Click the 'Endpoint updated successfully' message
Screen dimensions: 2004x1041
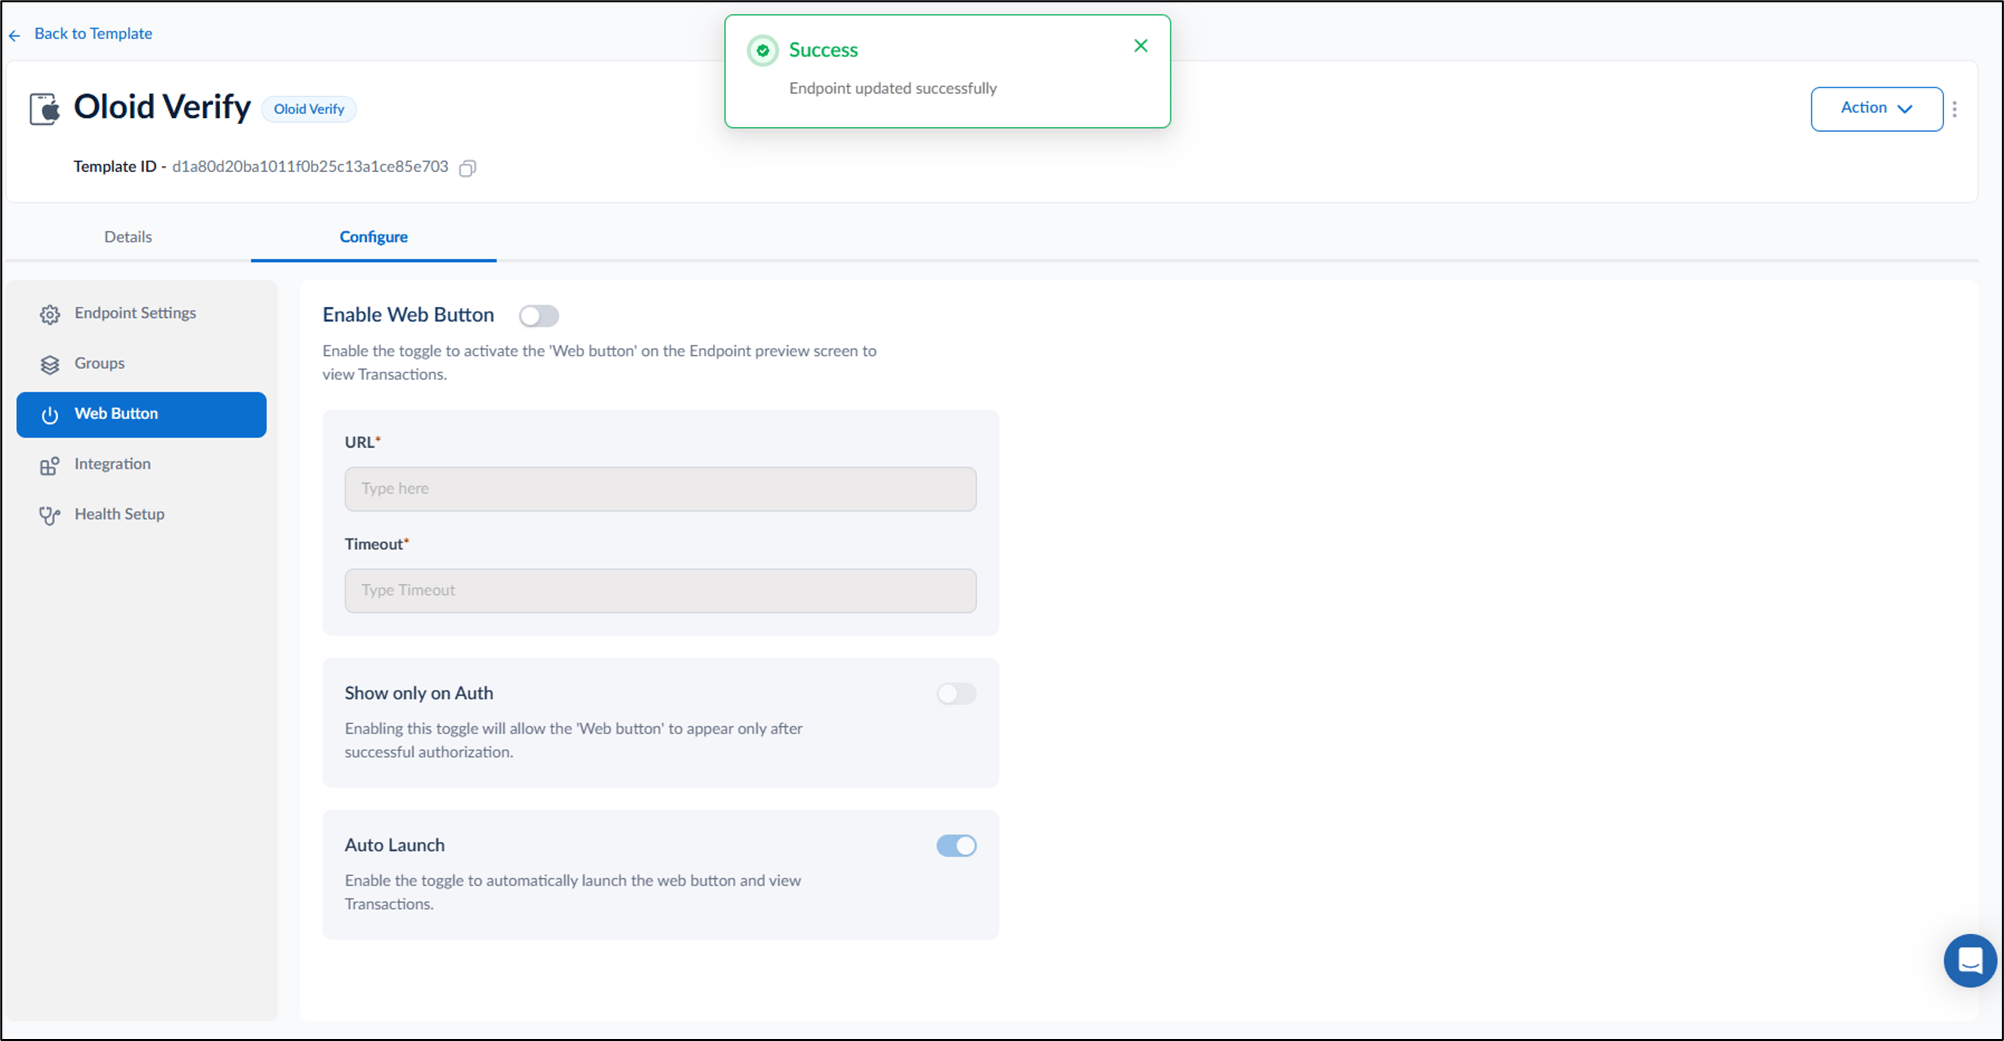pyautogui.click(x=893, y=89)
